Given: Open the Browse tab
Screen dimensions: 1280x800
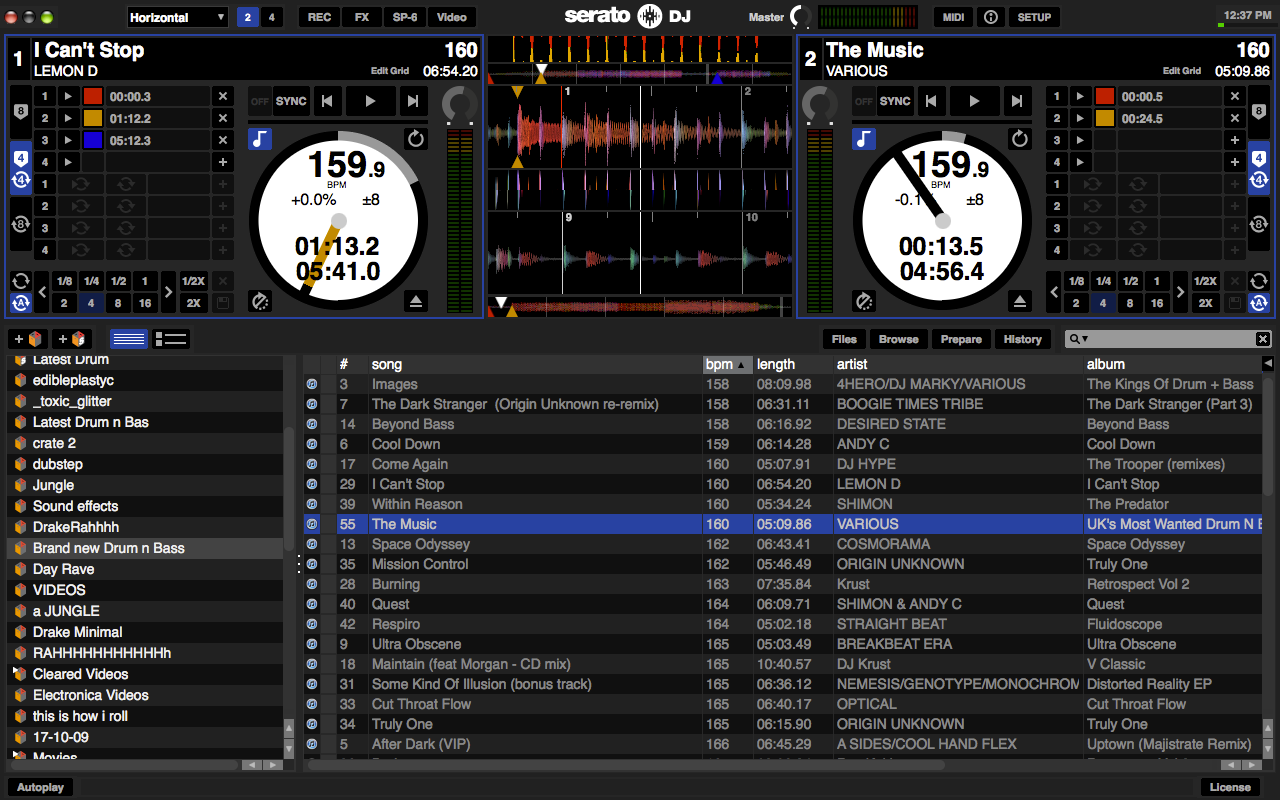Looking at the screenshot, I should (898, 339).
